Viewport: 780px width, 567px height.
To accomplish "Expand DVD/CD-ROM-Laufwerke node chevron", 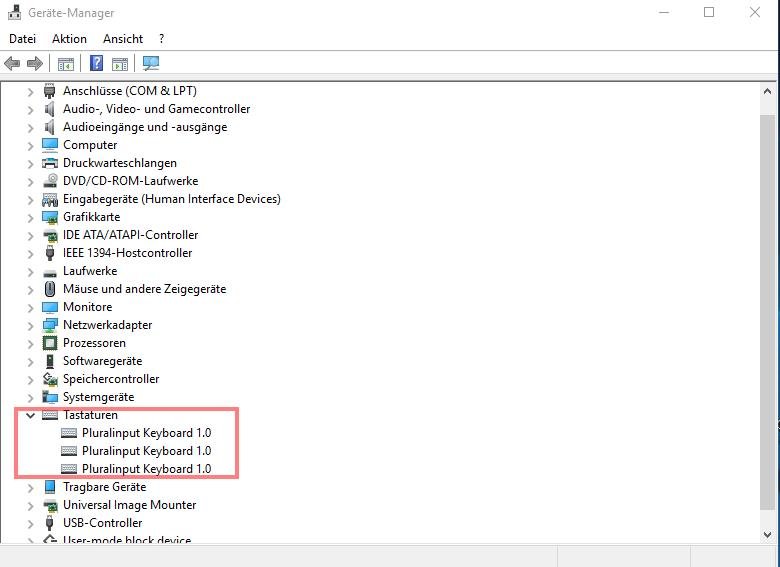I will coord(30,182).
